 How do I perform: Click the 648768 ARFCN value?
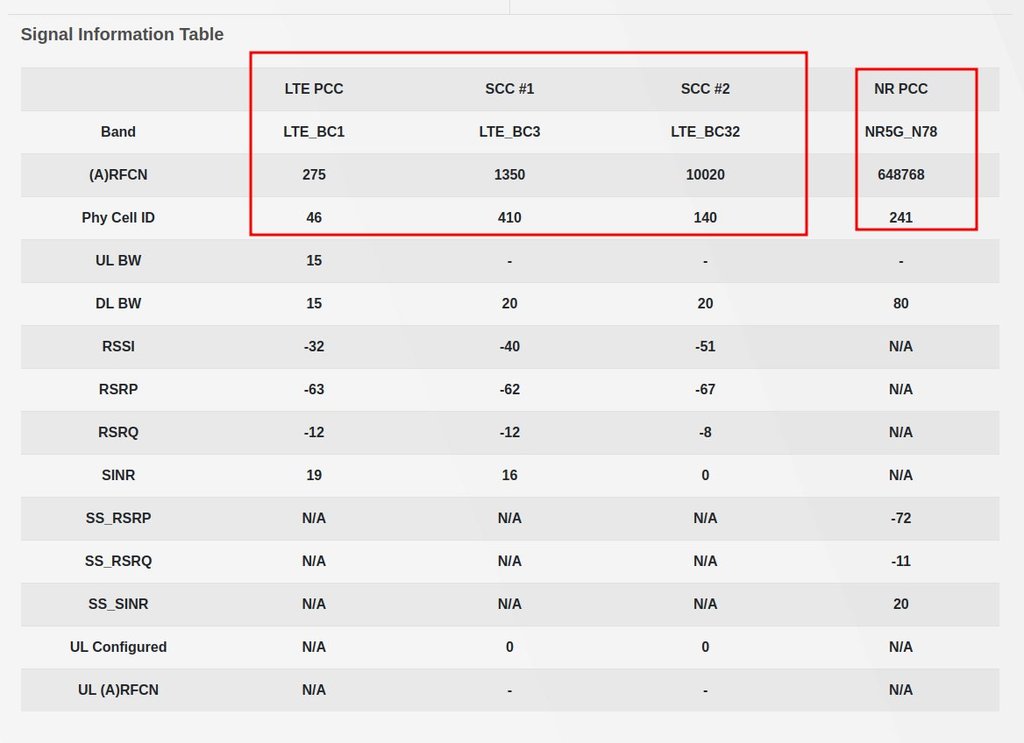pyautogui.click(x=901, y=175)
